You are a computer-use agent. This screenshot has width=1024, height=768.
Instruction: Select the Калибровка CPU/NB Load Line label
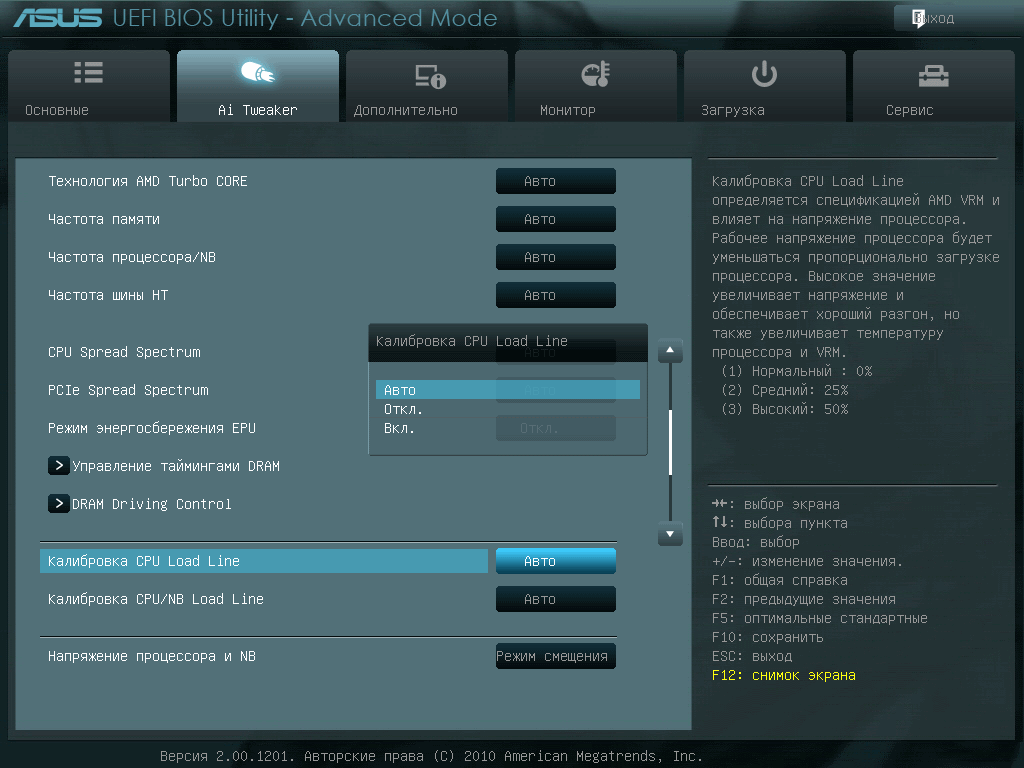[x=155, y=599]
